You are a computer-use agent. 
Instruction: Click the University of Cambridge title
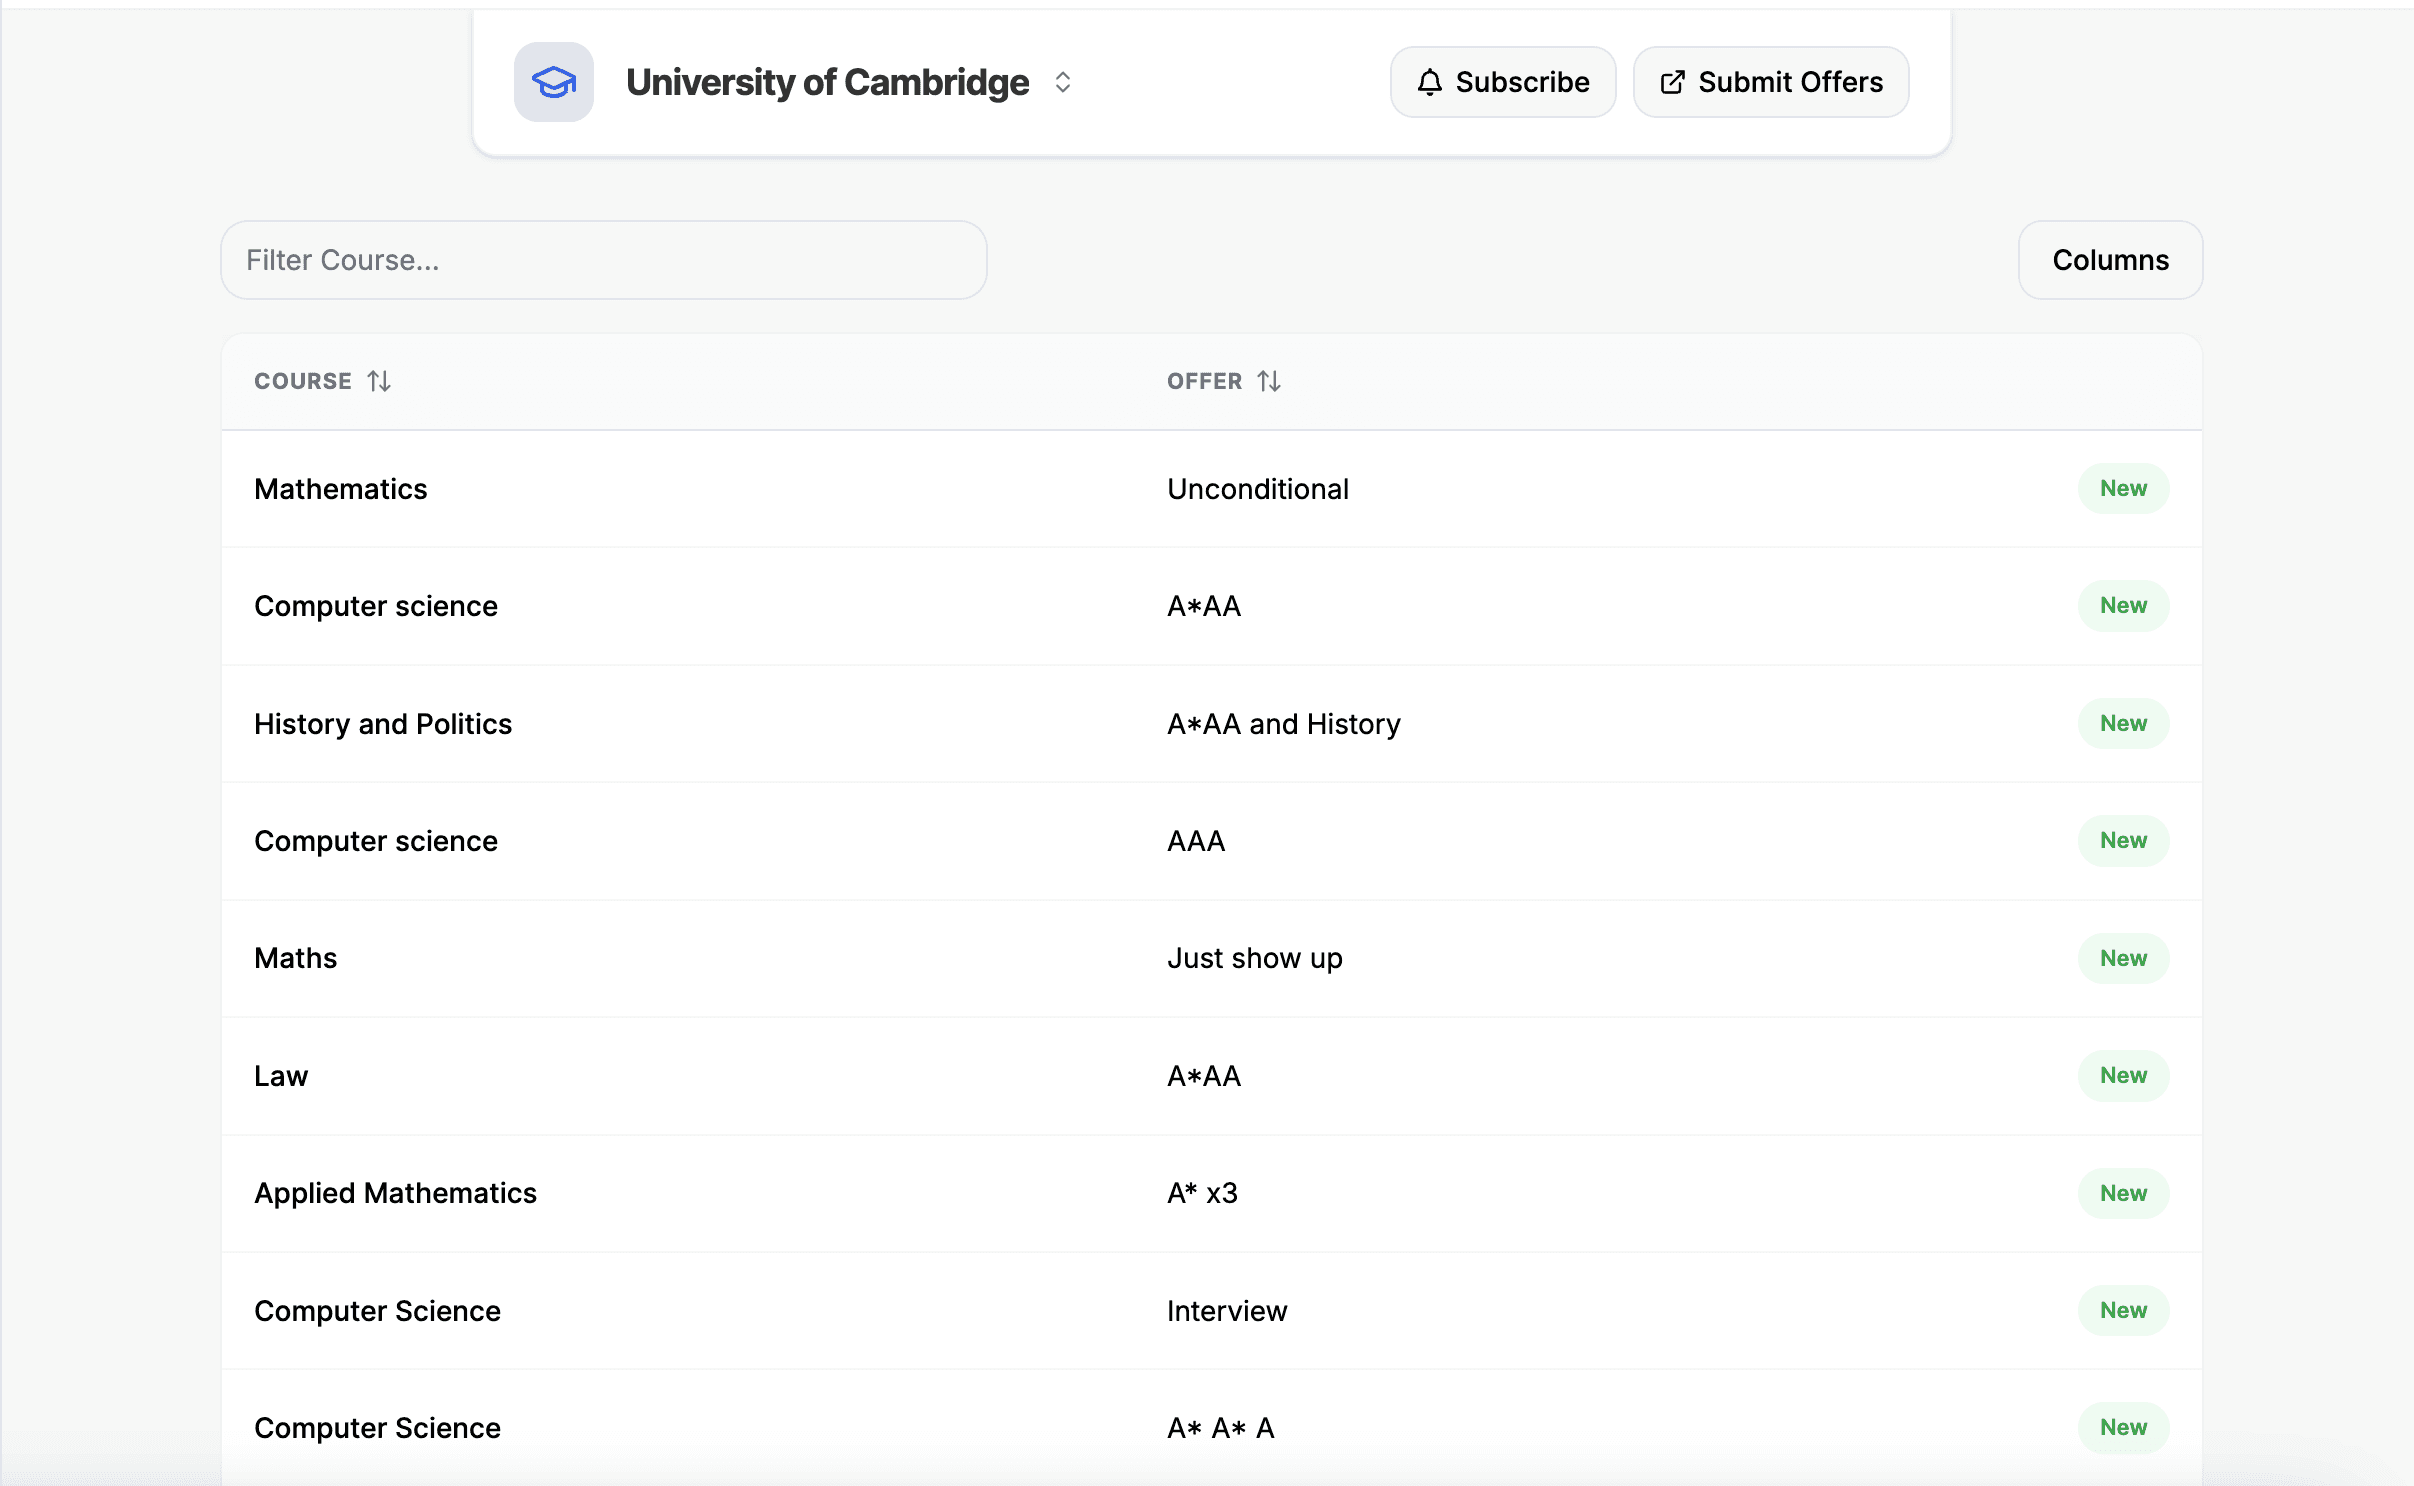[x=827, y=82]
